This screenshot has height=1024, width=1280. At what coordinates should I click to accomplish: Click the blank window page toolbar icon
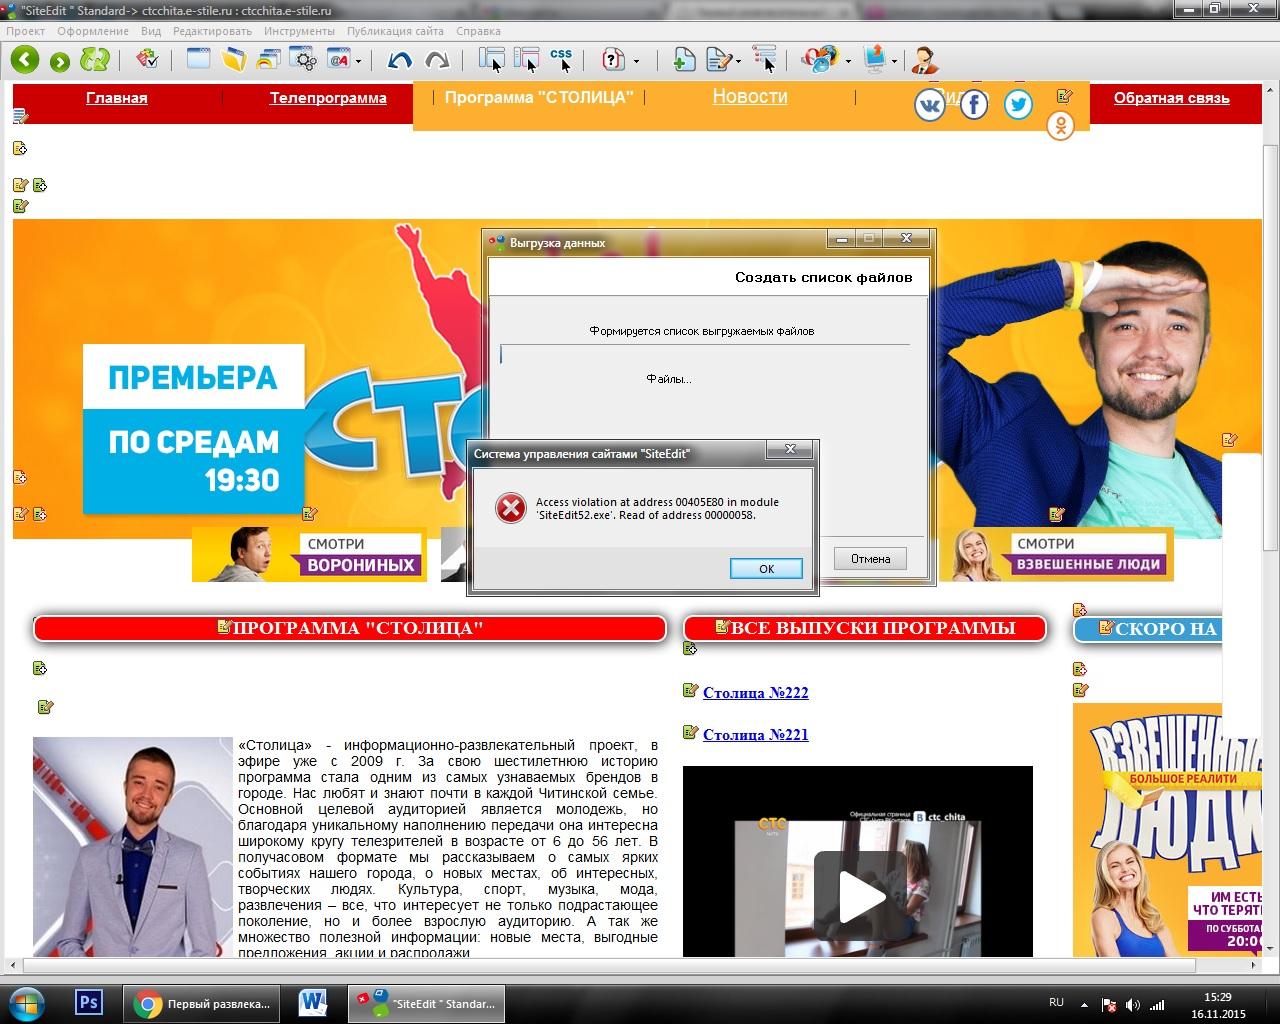coord(198,60)
